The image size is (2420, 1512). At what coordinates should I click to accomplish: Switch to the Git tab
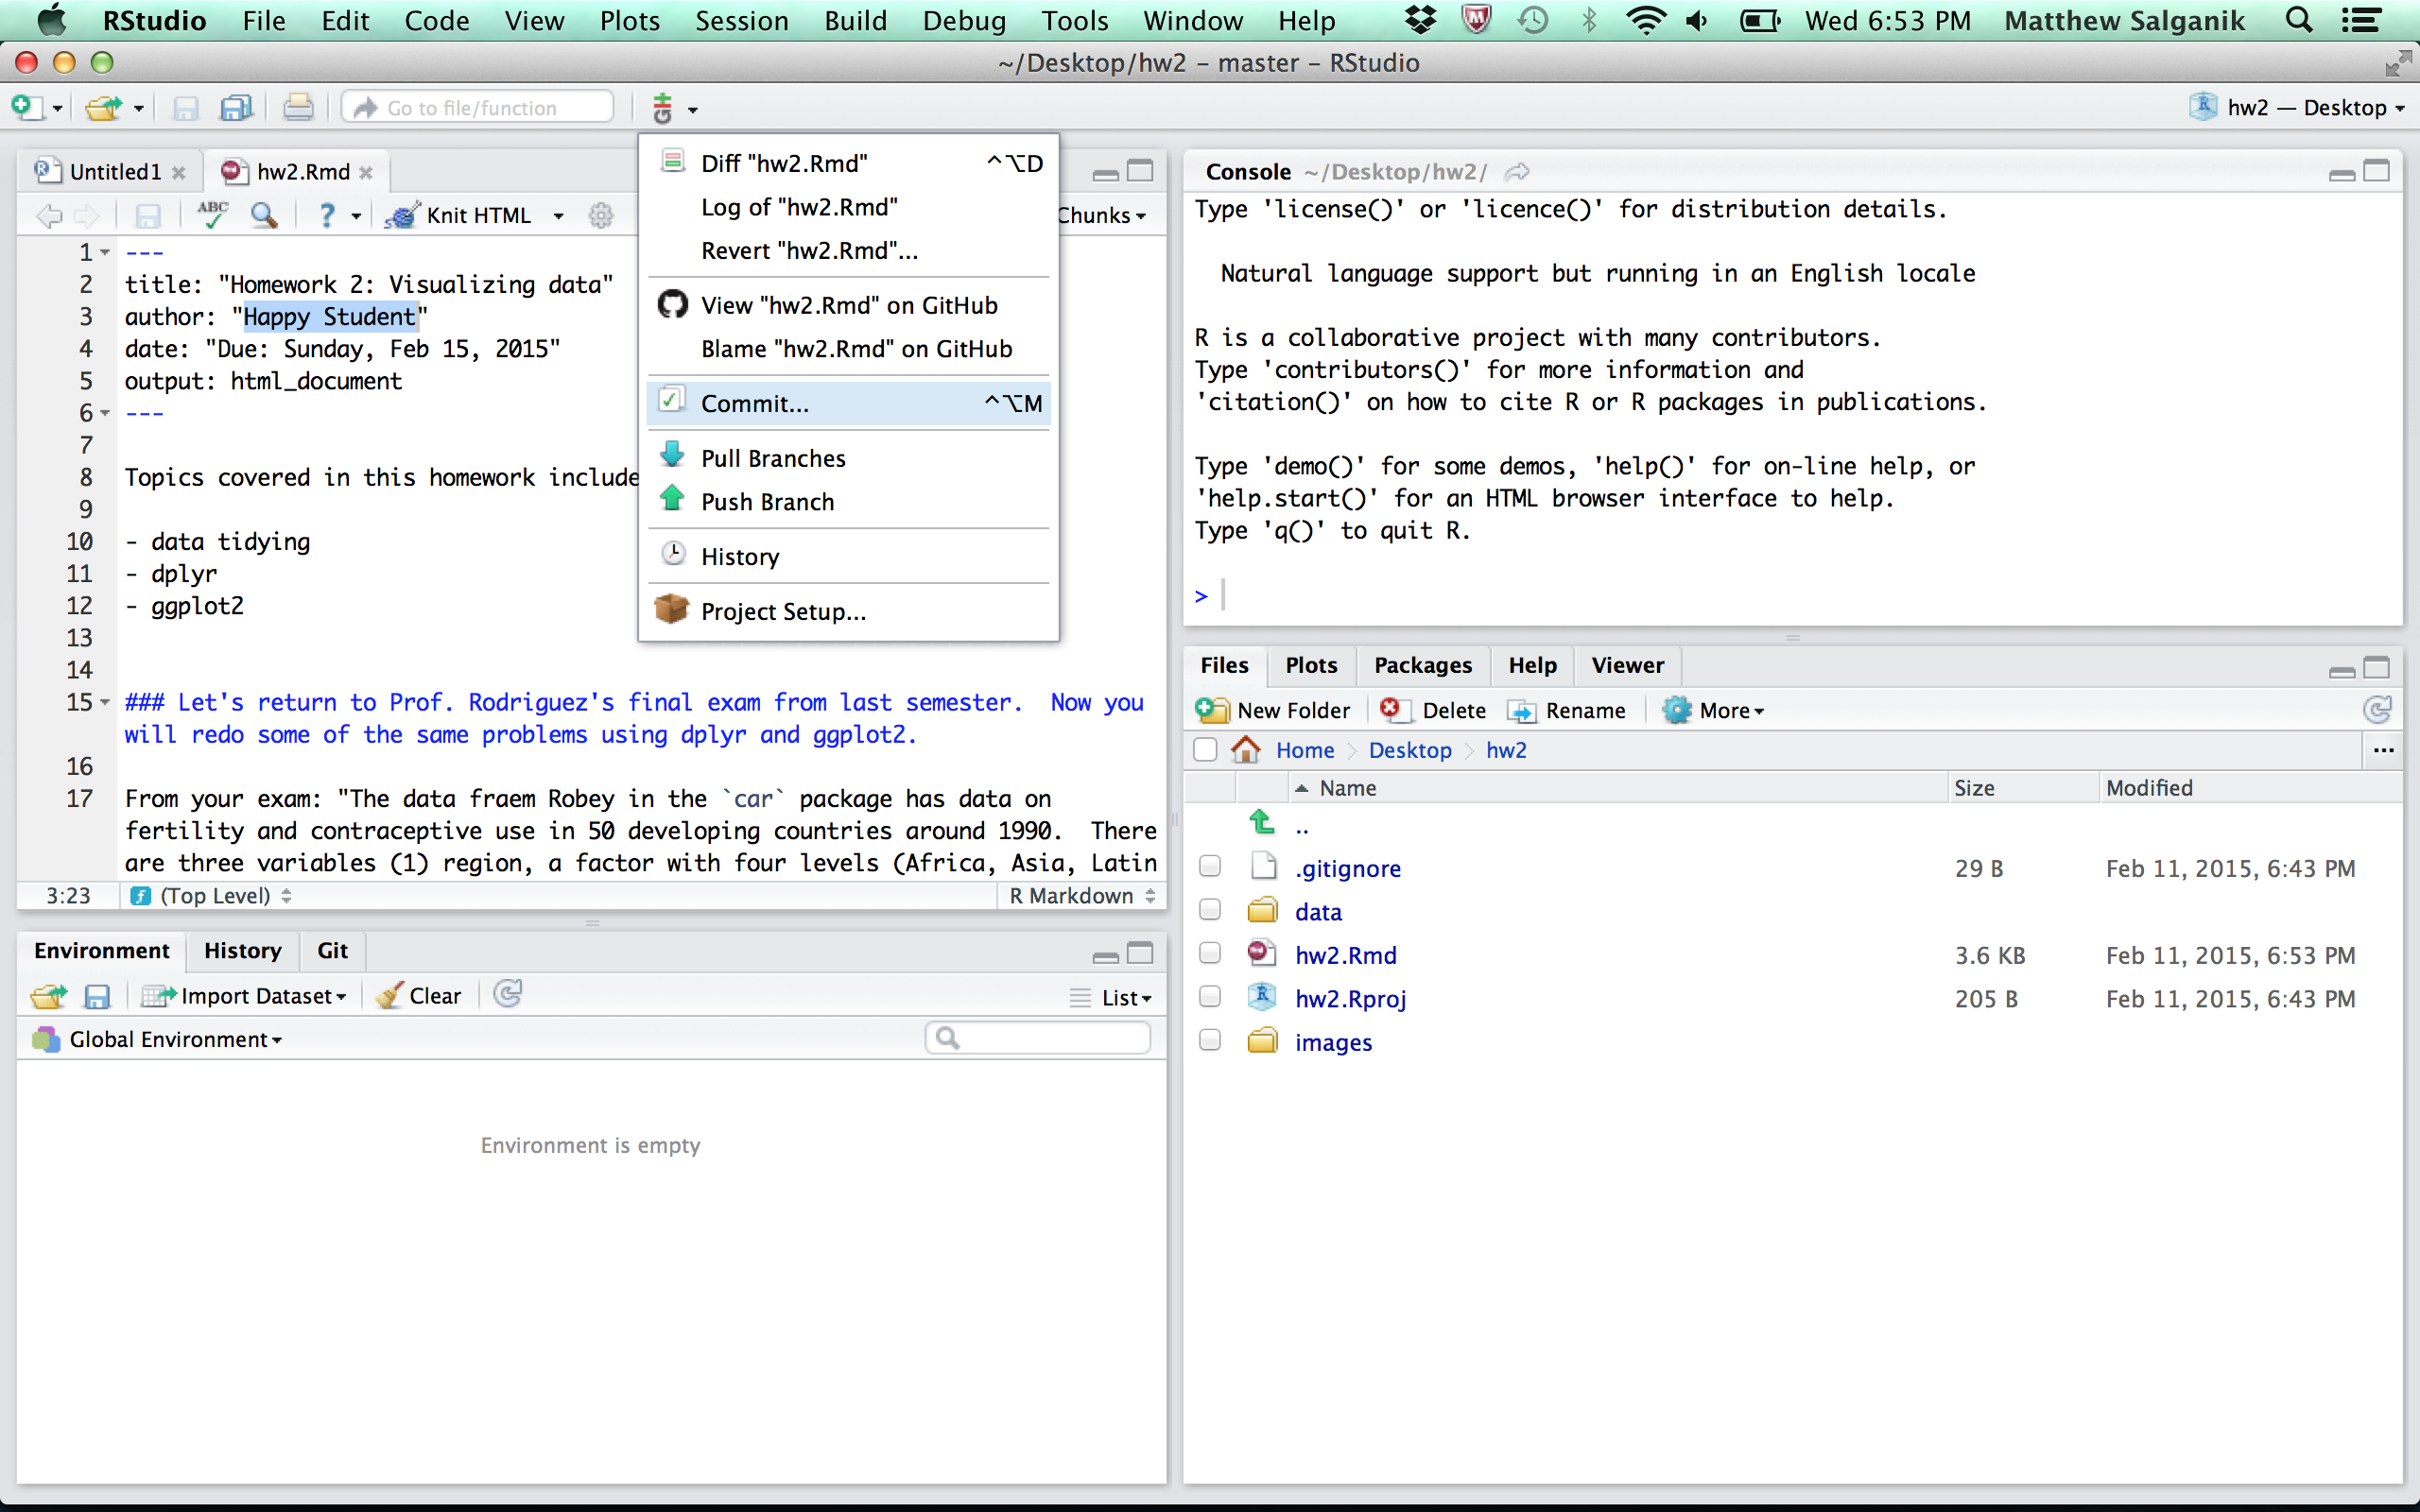pos(332,950)
